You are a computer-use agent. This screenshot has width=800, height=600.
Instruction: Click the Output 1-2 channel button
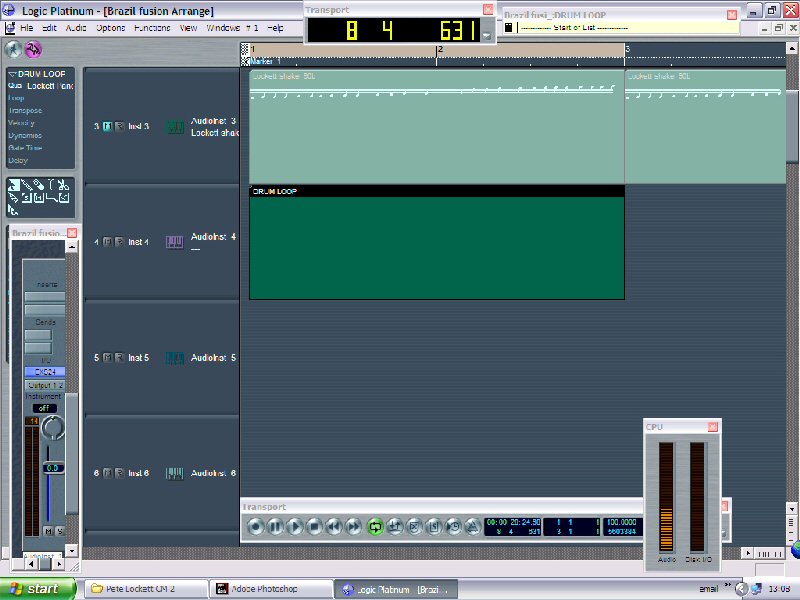coord(45,385)
